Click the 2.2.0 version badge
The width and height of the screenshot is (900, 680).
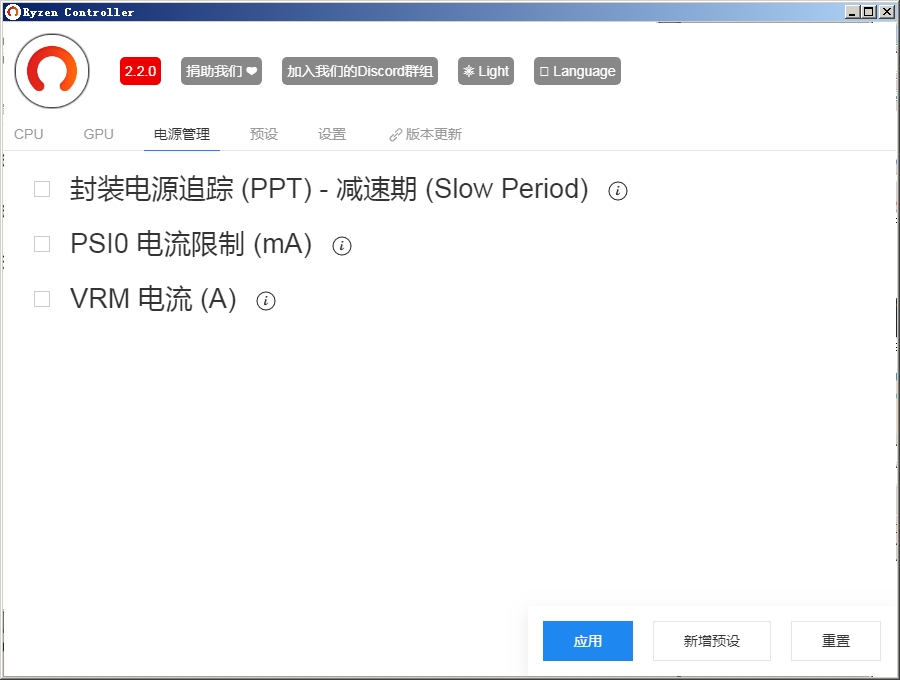139,71
